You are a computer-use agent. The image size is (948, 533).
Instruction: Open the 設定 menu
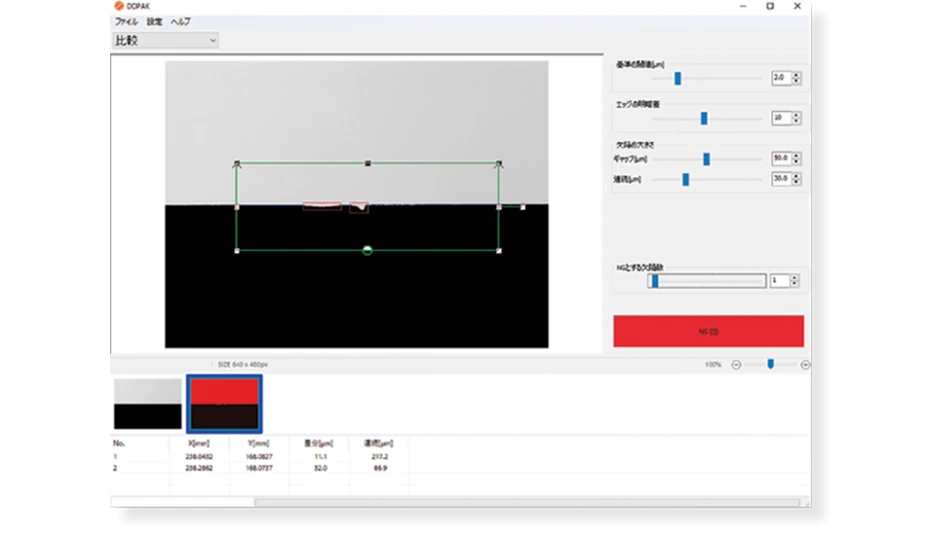pyautogui.click(x=154, y=21)
